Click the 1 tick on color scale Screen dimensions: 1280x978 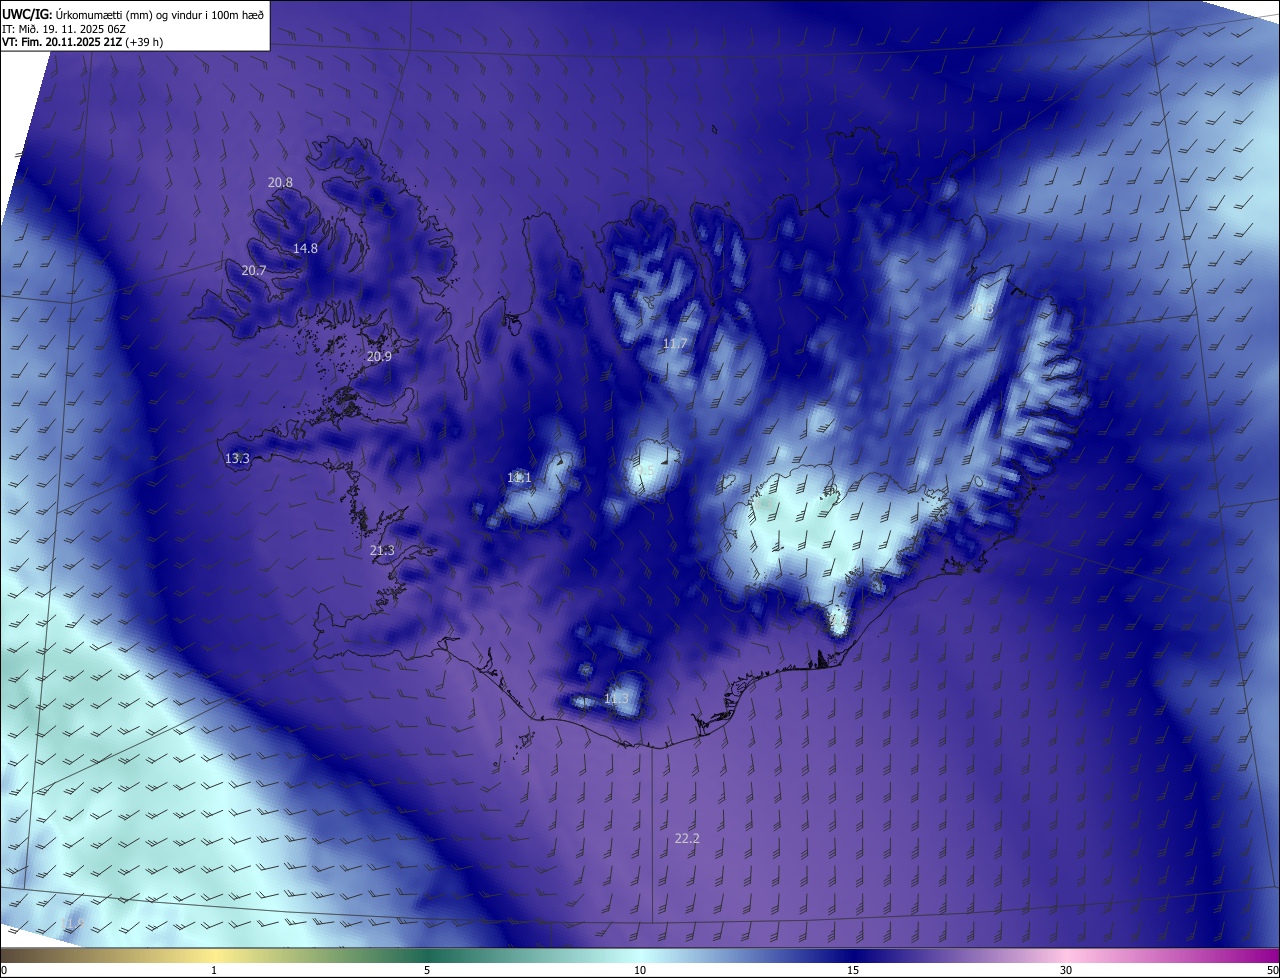[x=214, y=970]
